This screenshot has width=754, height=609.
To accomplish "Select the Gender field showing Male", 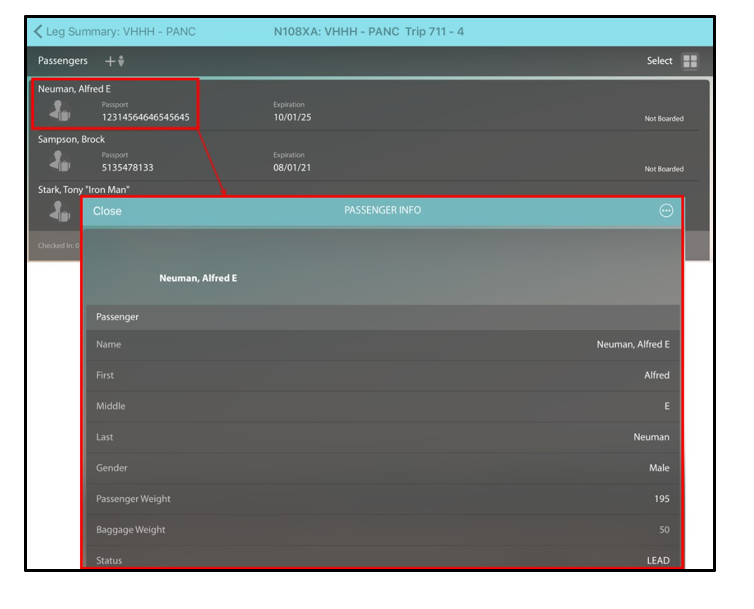I will point(382,468).
